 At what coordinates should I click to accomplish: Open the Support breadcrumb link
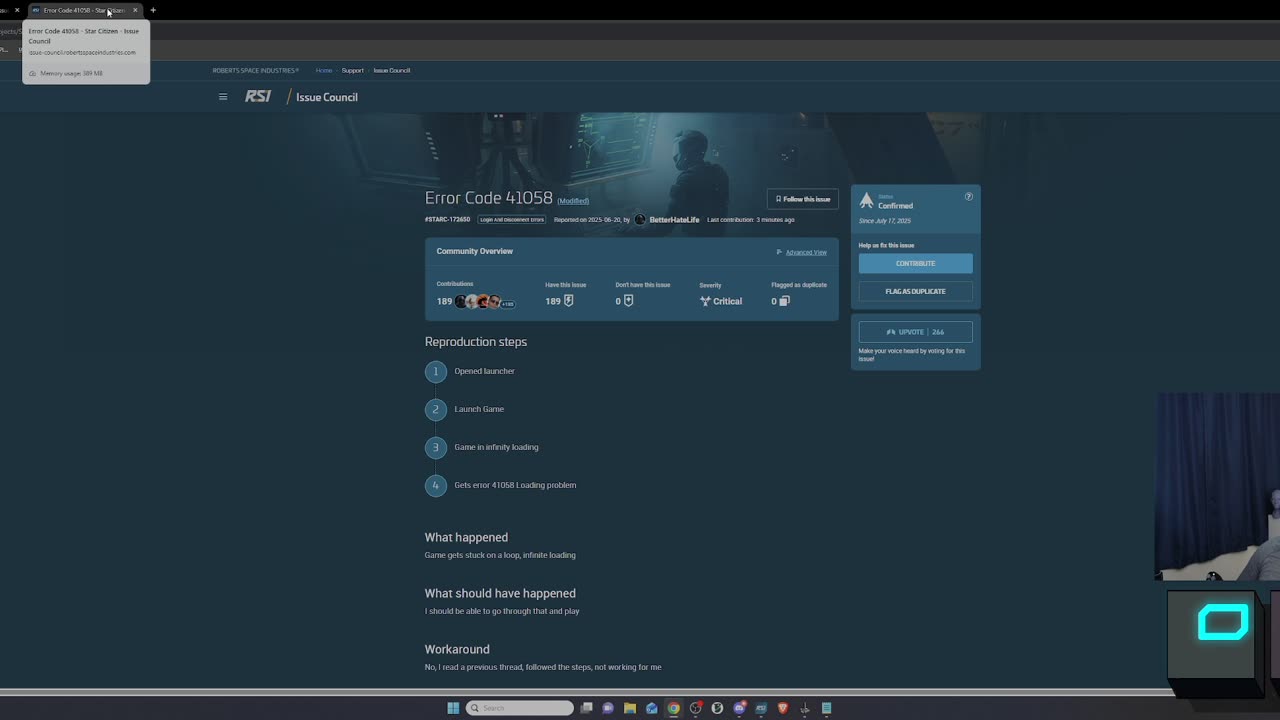coord(352,70)
